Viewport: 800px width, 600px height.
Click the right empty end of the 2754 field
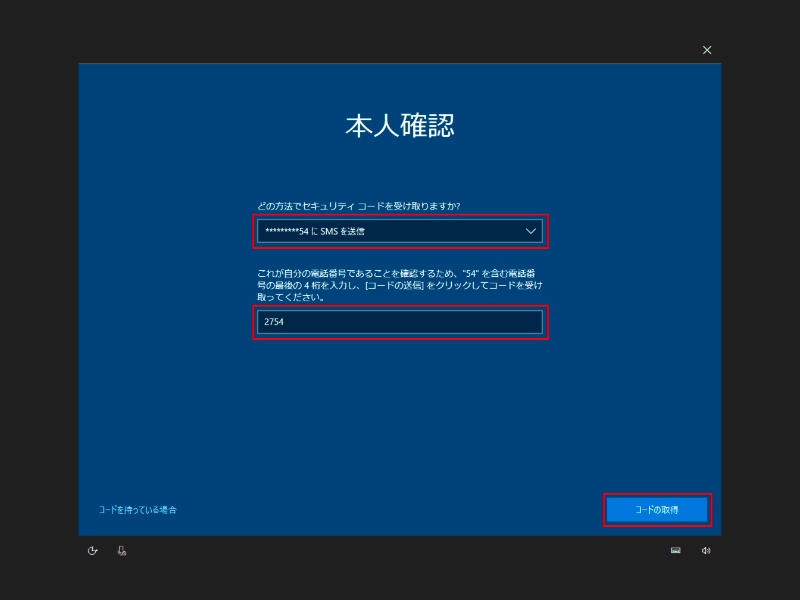pyautogui.click(x=500, y=322)
